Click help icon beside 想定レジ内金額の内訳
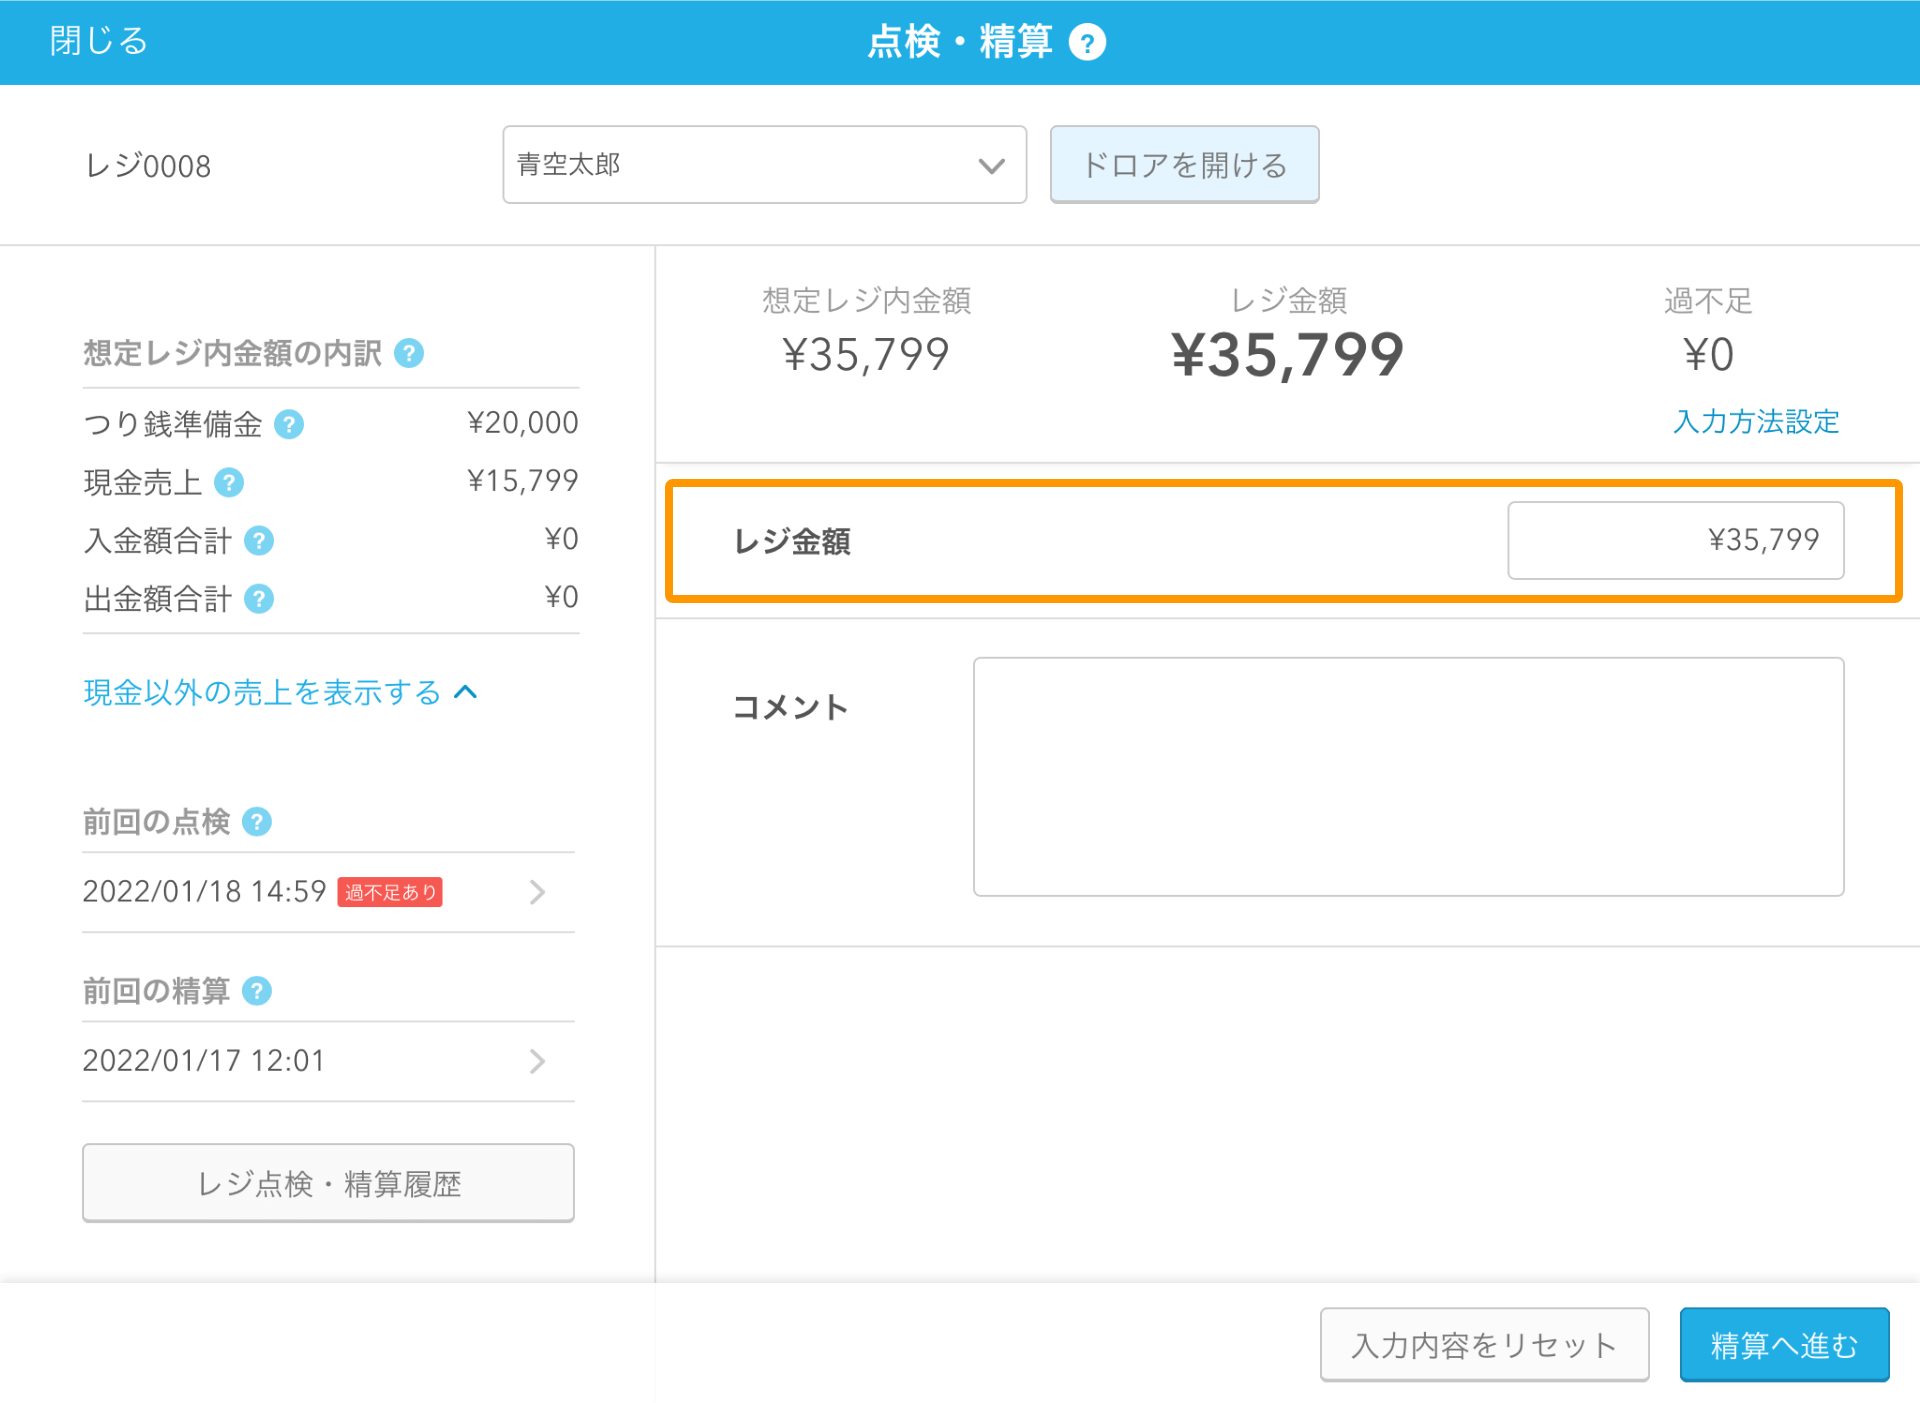 tap(409, 353)
